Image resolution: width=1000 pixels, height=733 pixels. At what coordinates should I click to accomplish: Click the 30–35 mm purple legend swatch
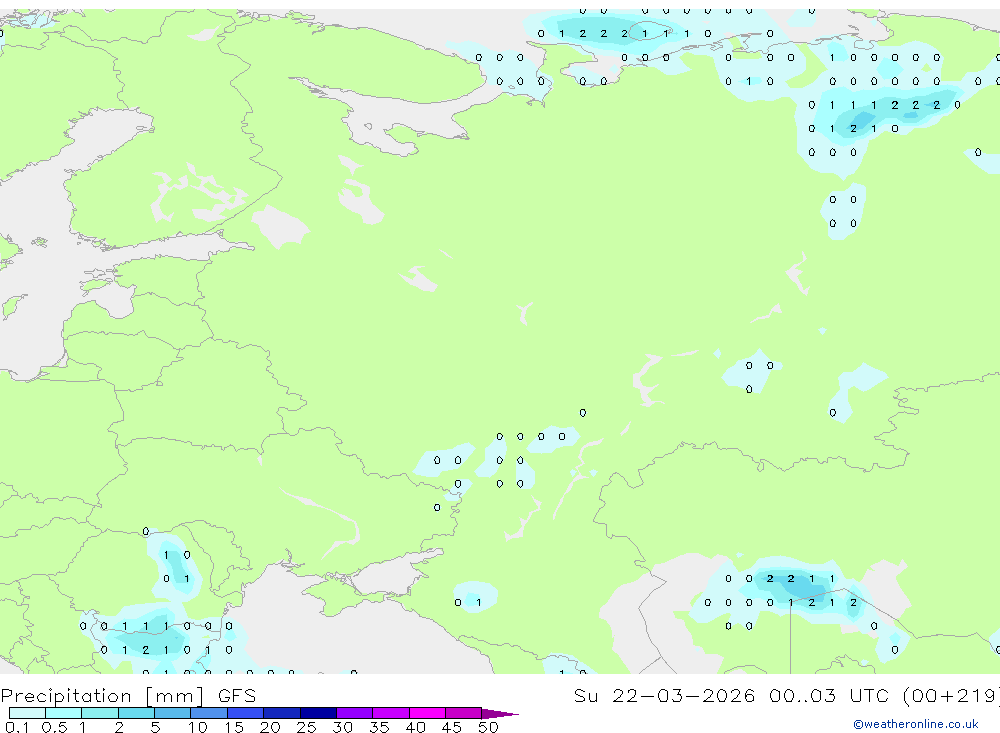[355, 713]
